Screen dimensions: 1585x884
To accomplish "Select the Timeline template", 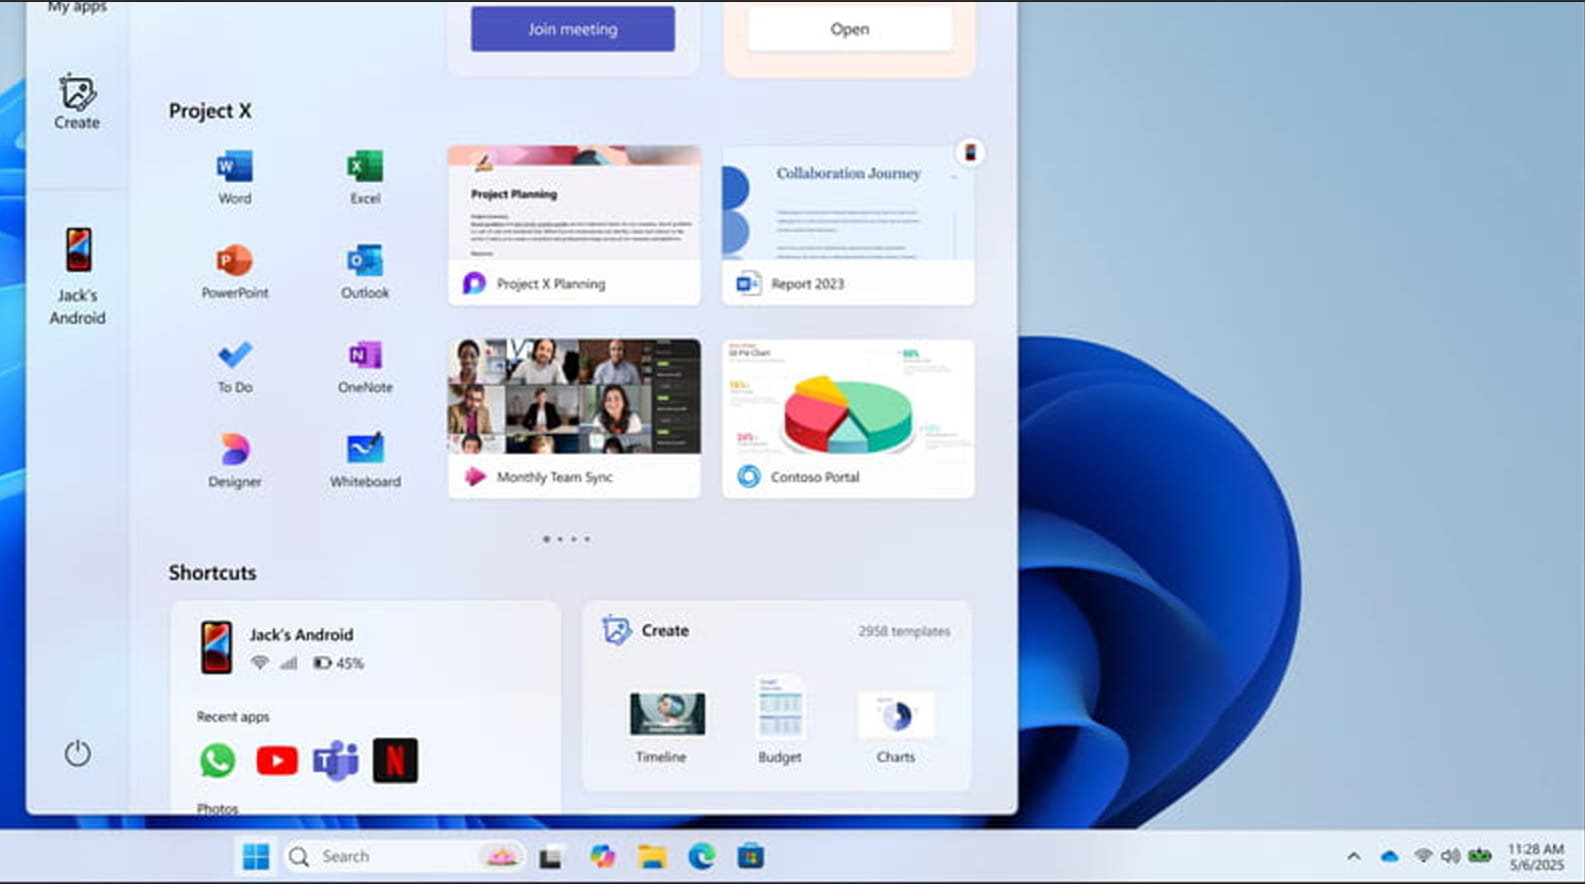I will point(667,728).
